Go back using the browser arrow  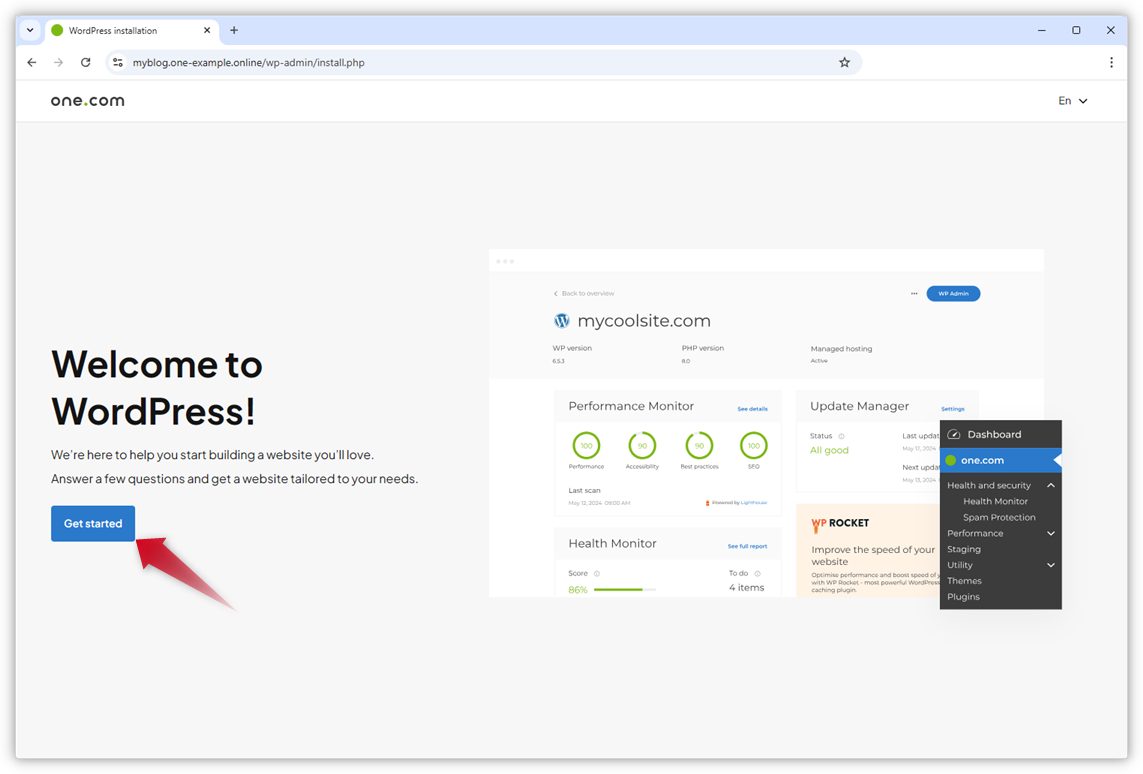click(x=31, y=62)
